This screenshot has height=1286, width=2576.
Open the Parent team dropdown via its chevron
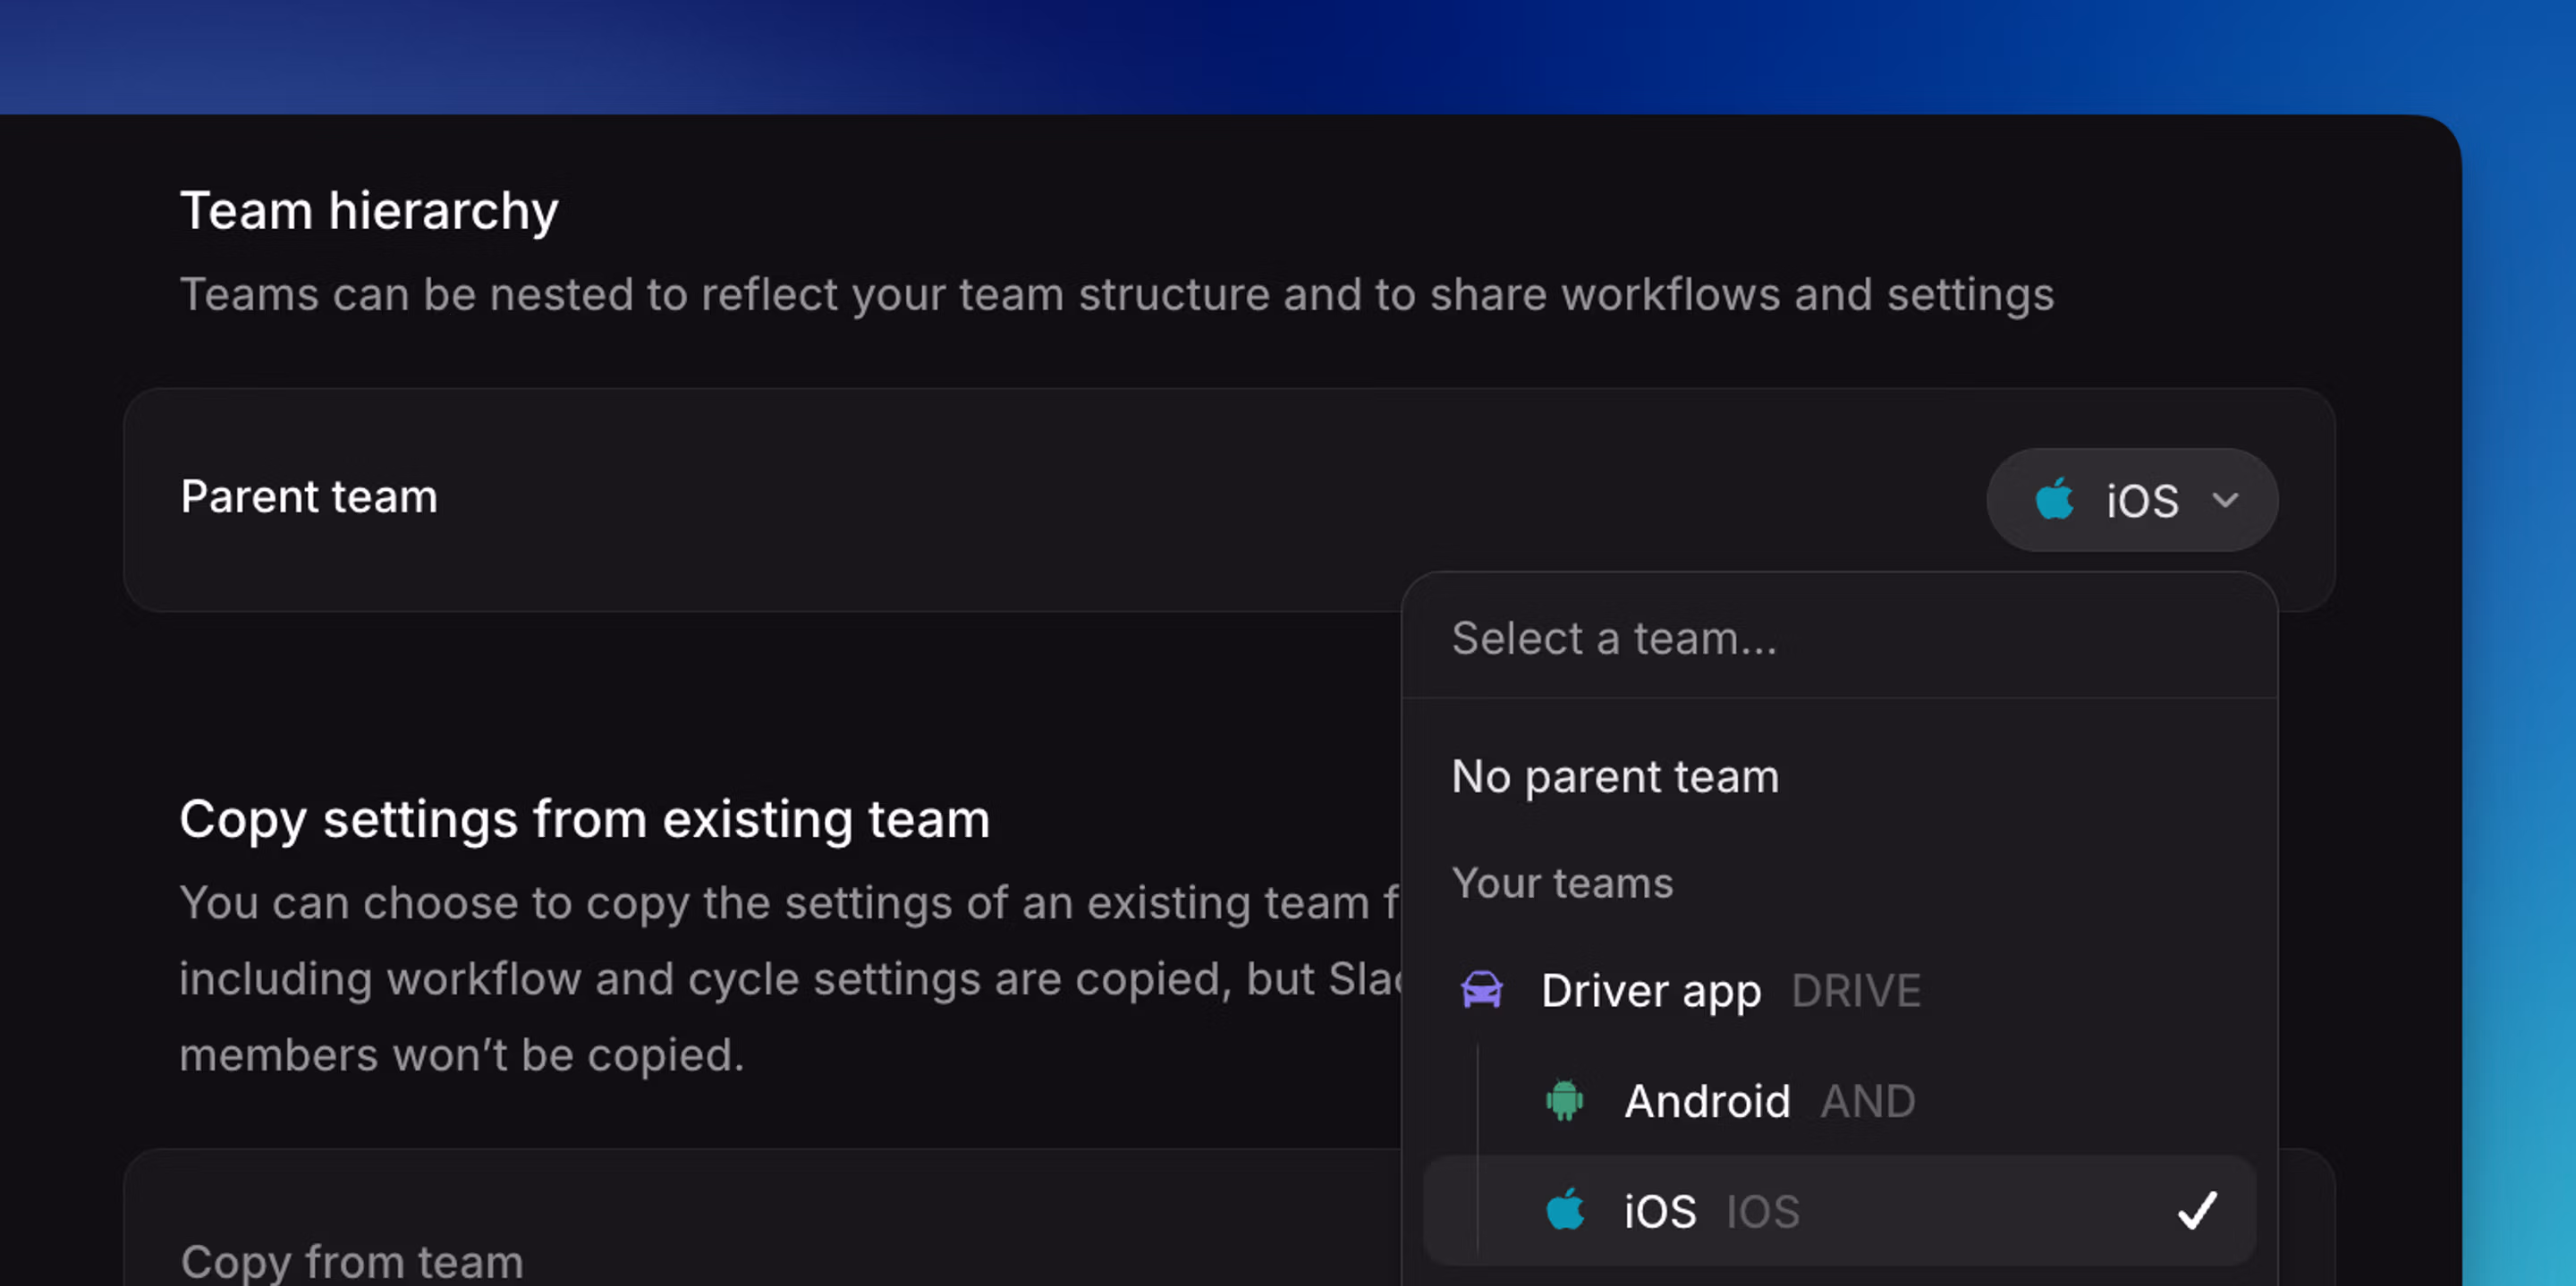tap(2225, 500)
